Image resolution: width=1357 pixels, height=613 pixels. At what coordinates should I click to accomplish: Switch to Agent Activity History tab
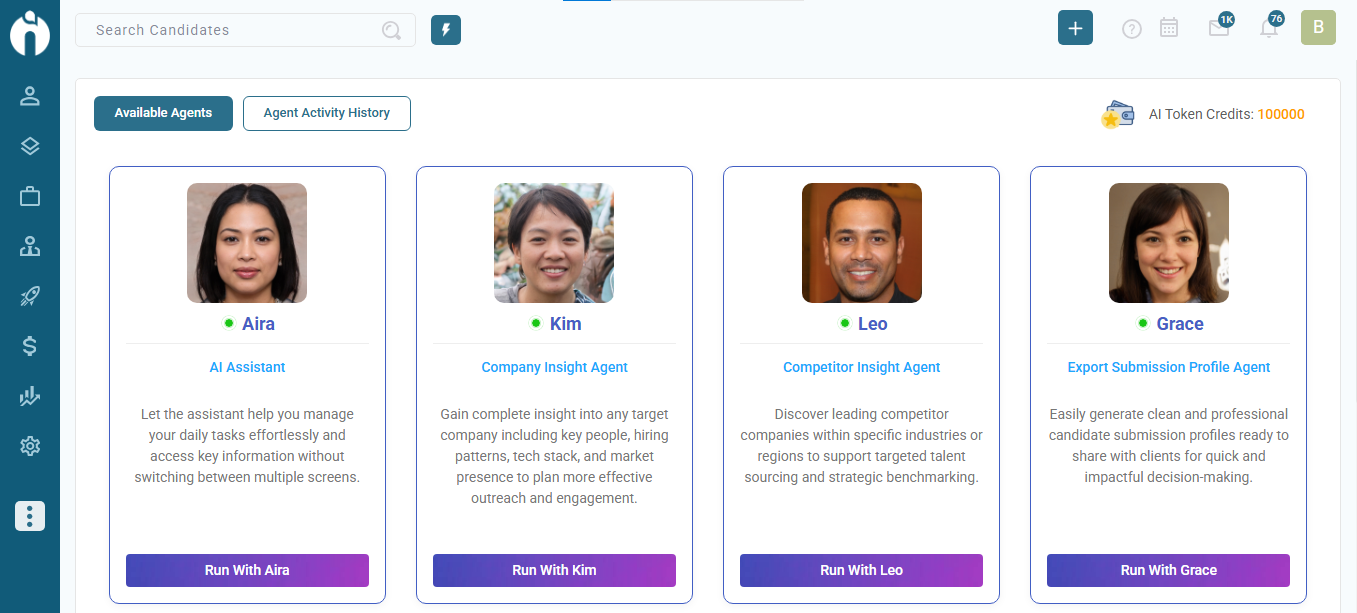click(x=327, y=113)
